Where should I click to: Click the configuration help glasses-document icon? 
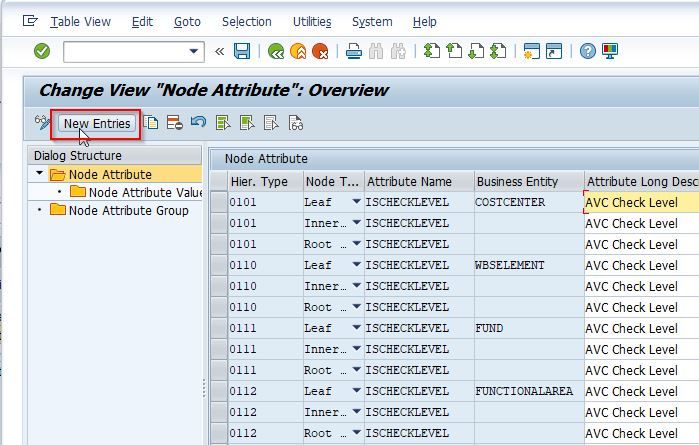(295, 123)
